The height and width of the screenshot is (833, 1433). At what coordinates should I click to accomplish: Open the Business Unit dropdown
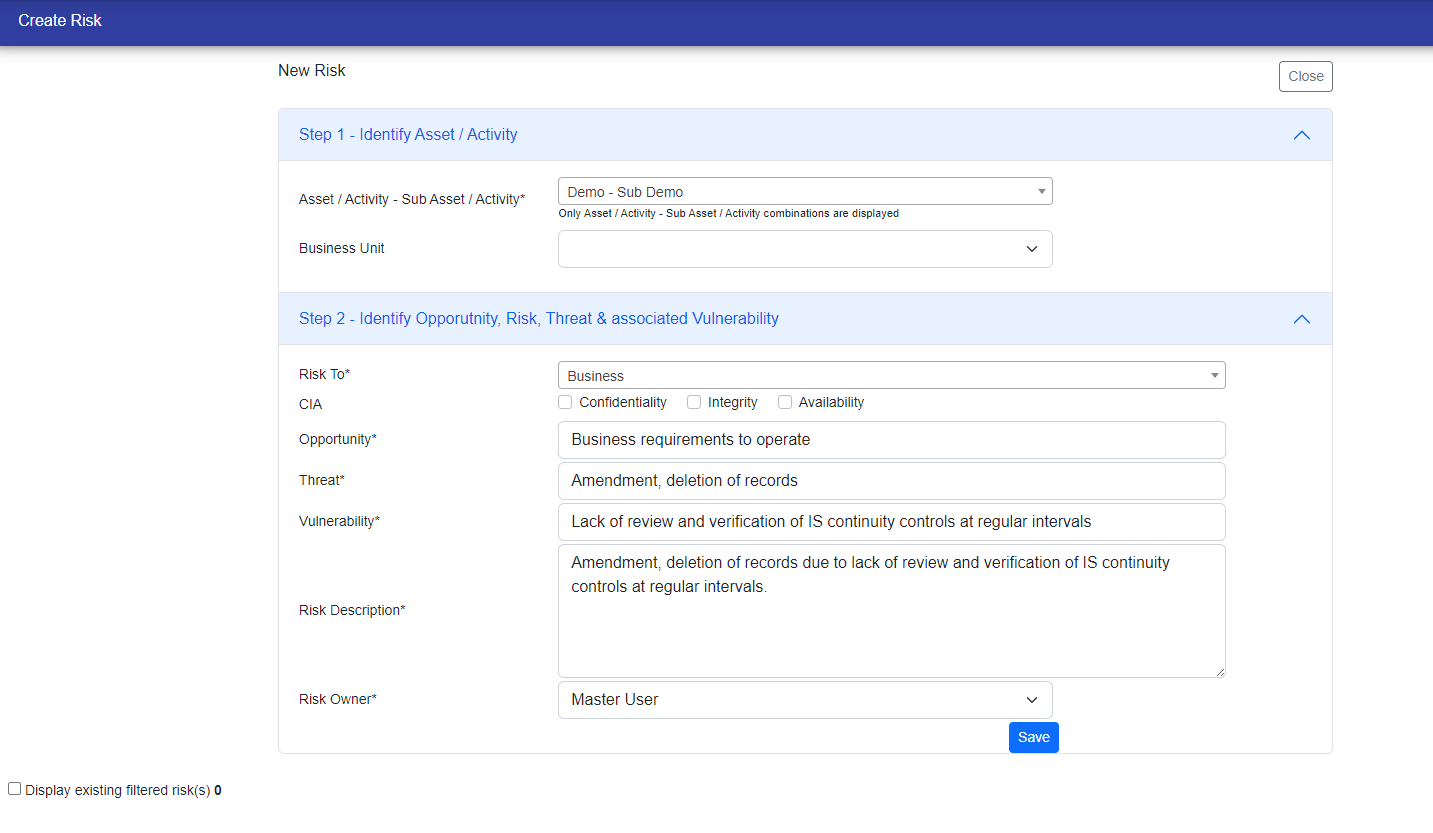804,249
